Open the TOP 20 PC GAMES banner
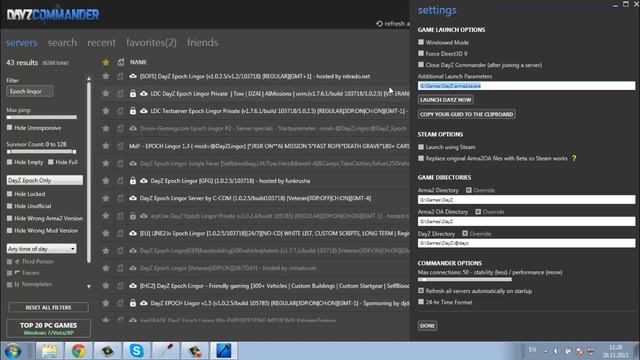Image resolution: width=640 pixels, height=360 pixels. click(x=48, y=329)
